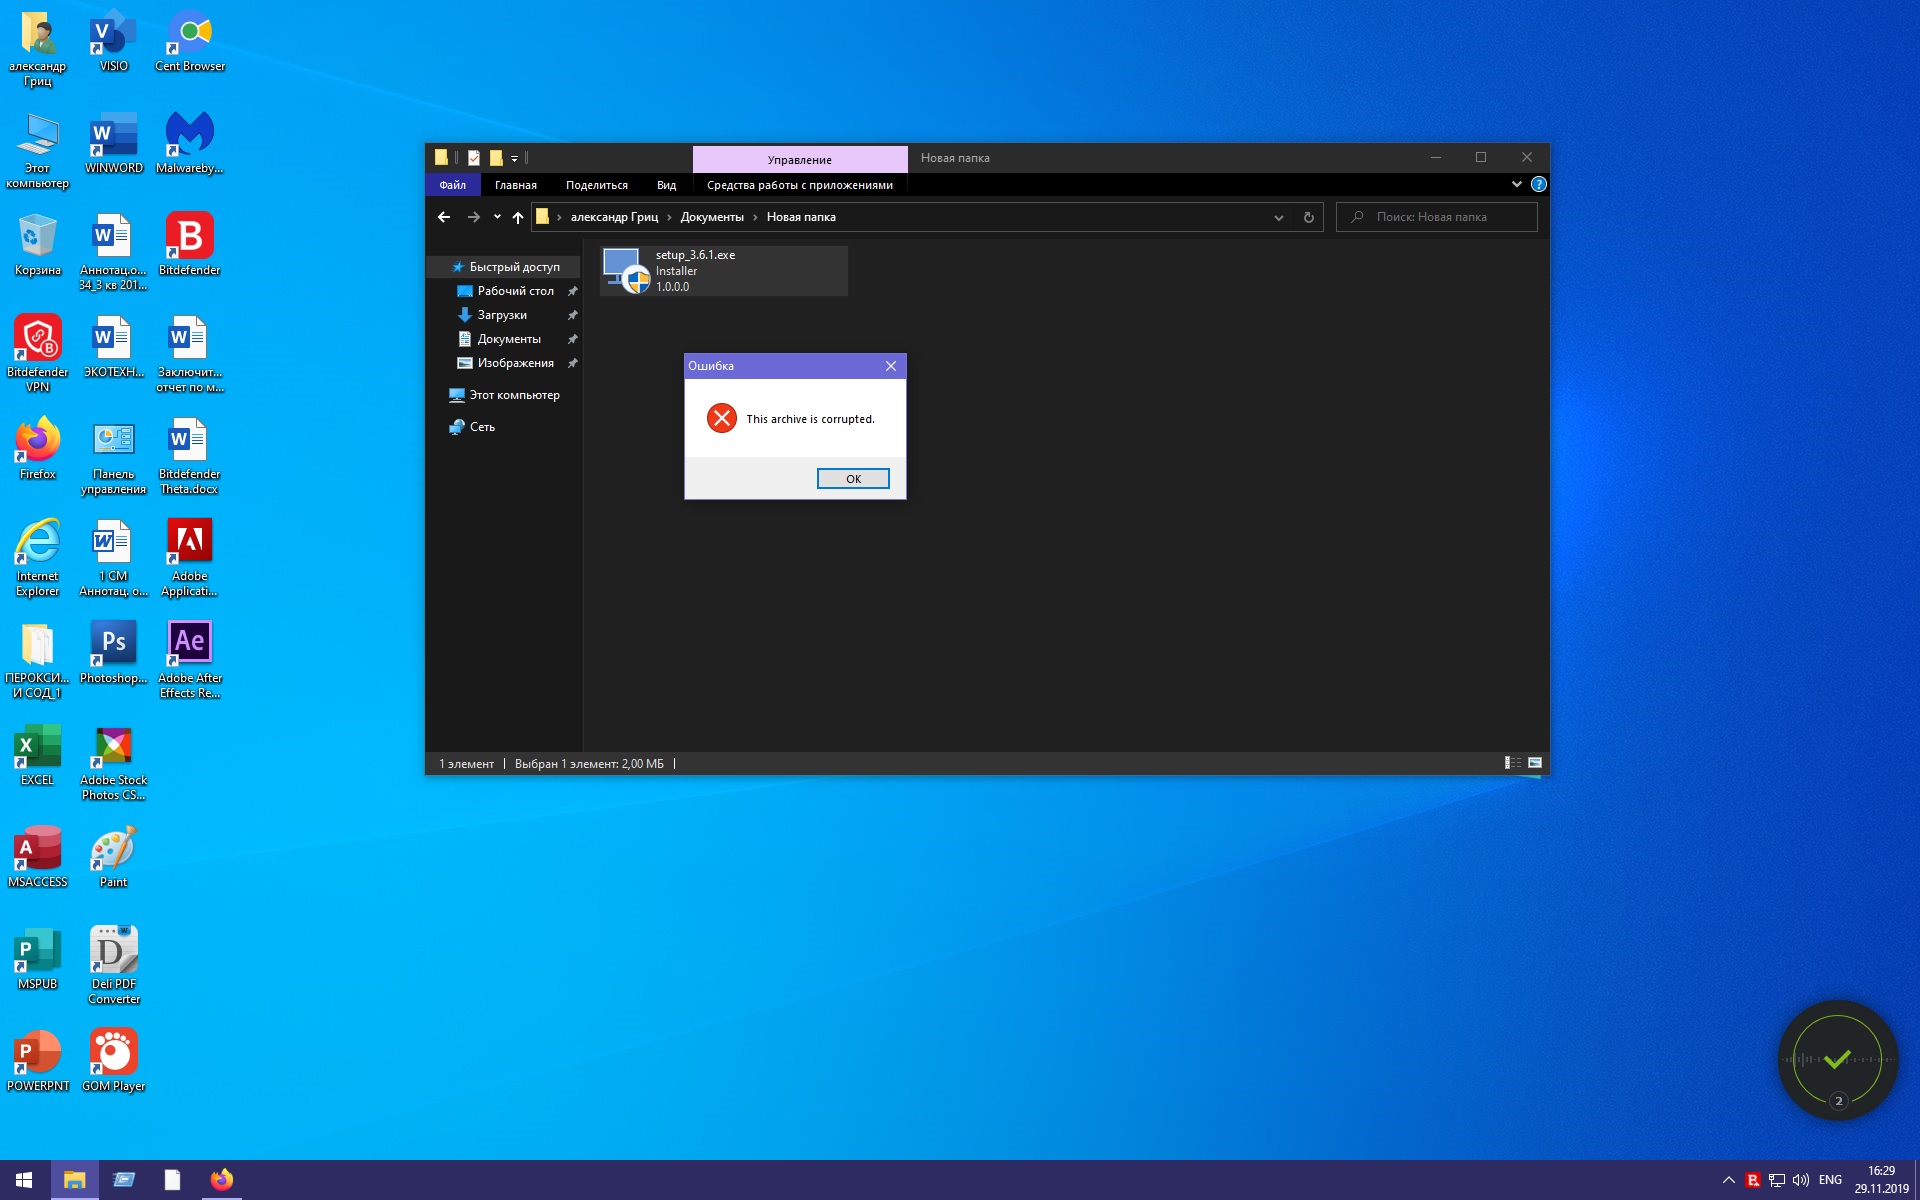Go back with the explorer back arrow

coord(444,217)
